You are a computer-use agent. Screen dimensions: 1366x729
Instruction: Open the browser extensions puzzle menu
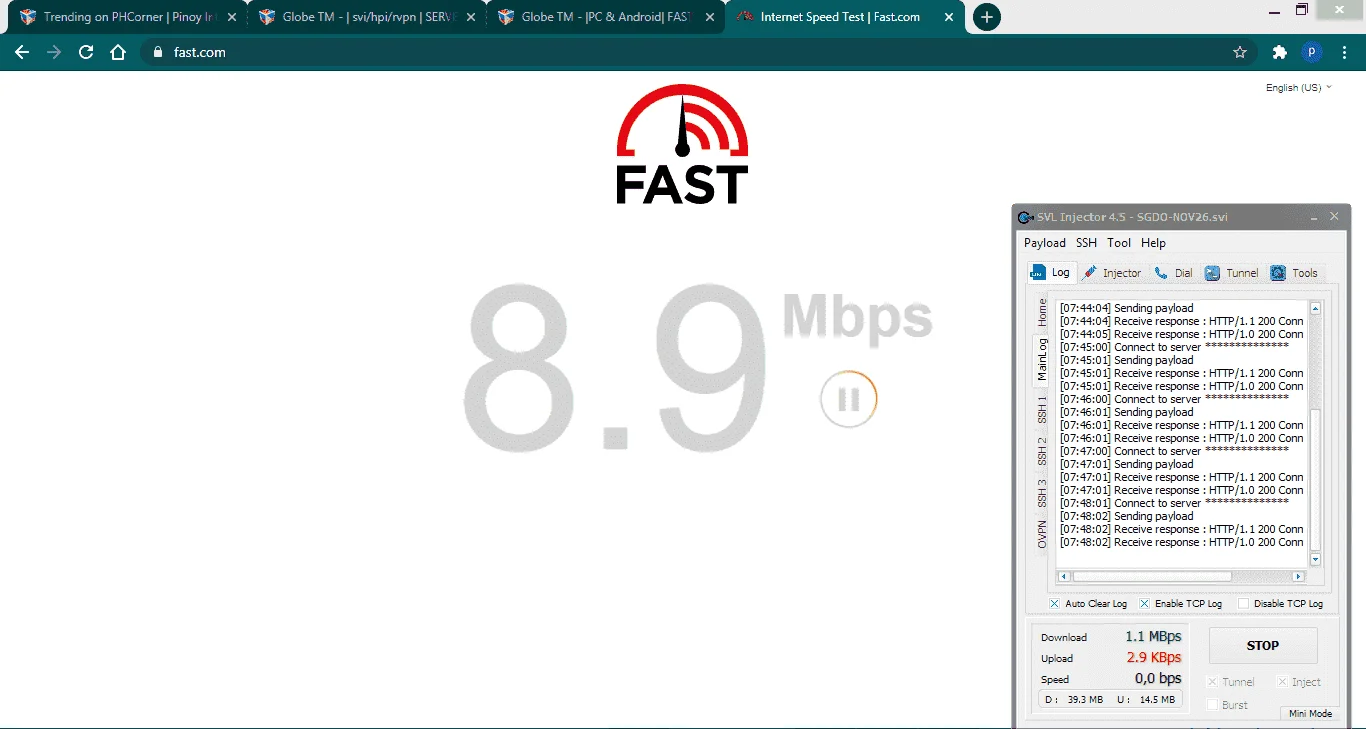1279,52
